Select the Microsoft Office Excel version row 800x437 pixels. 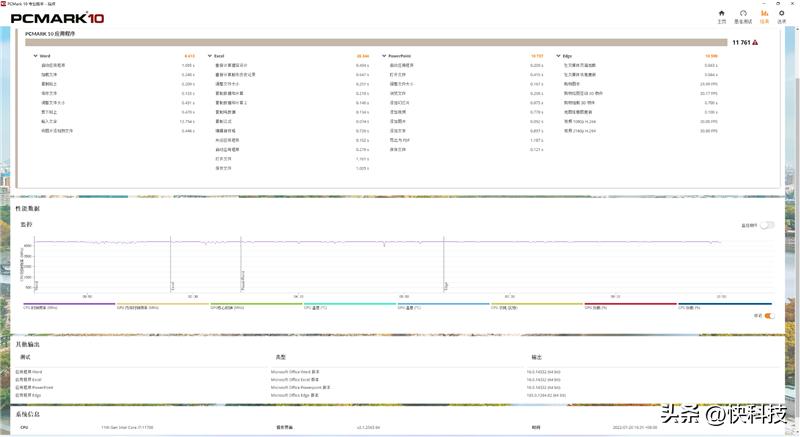[398, 380]
